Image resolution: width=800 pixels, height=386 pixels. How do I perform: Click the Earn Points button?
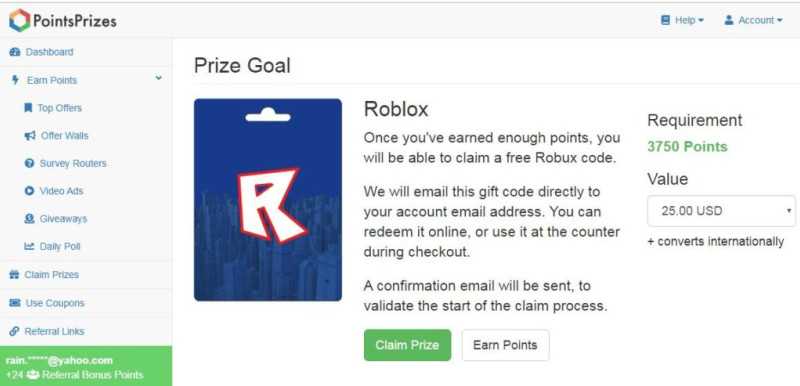point(505,345)
